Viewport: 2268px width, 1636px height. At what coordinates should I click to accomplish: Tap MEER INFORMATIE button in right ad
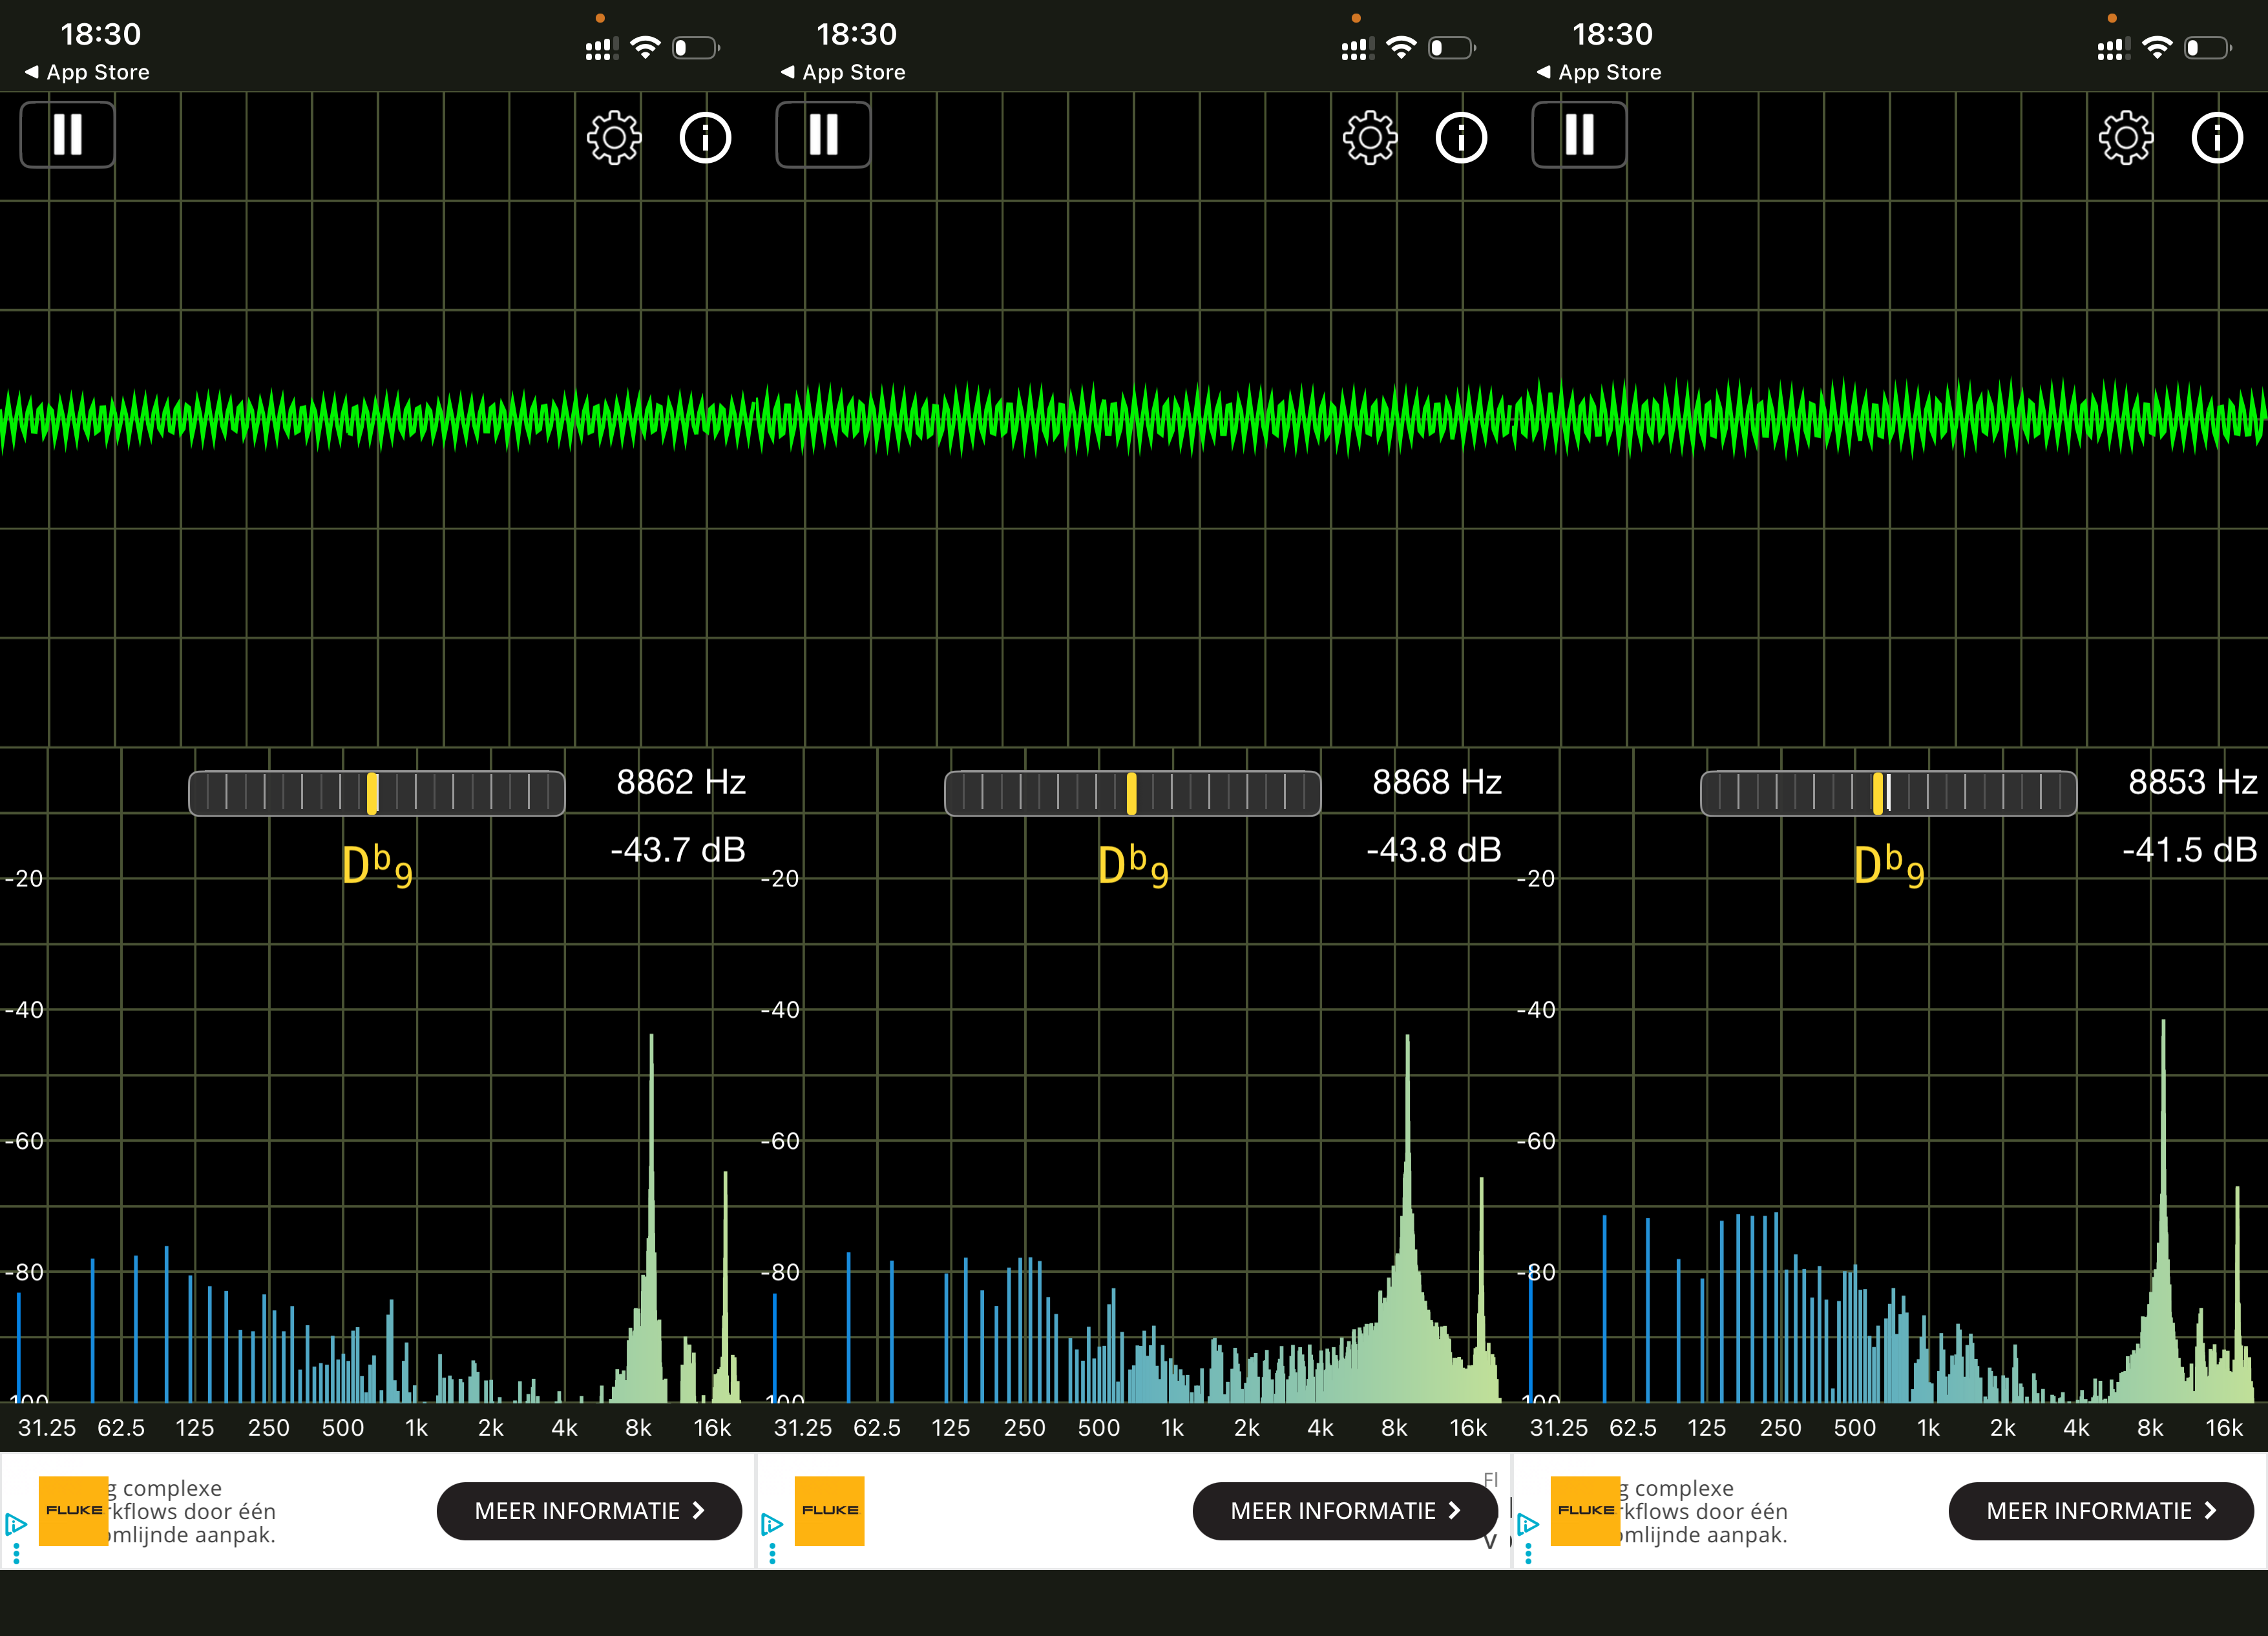click(2101, 1511)
